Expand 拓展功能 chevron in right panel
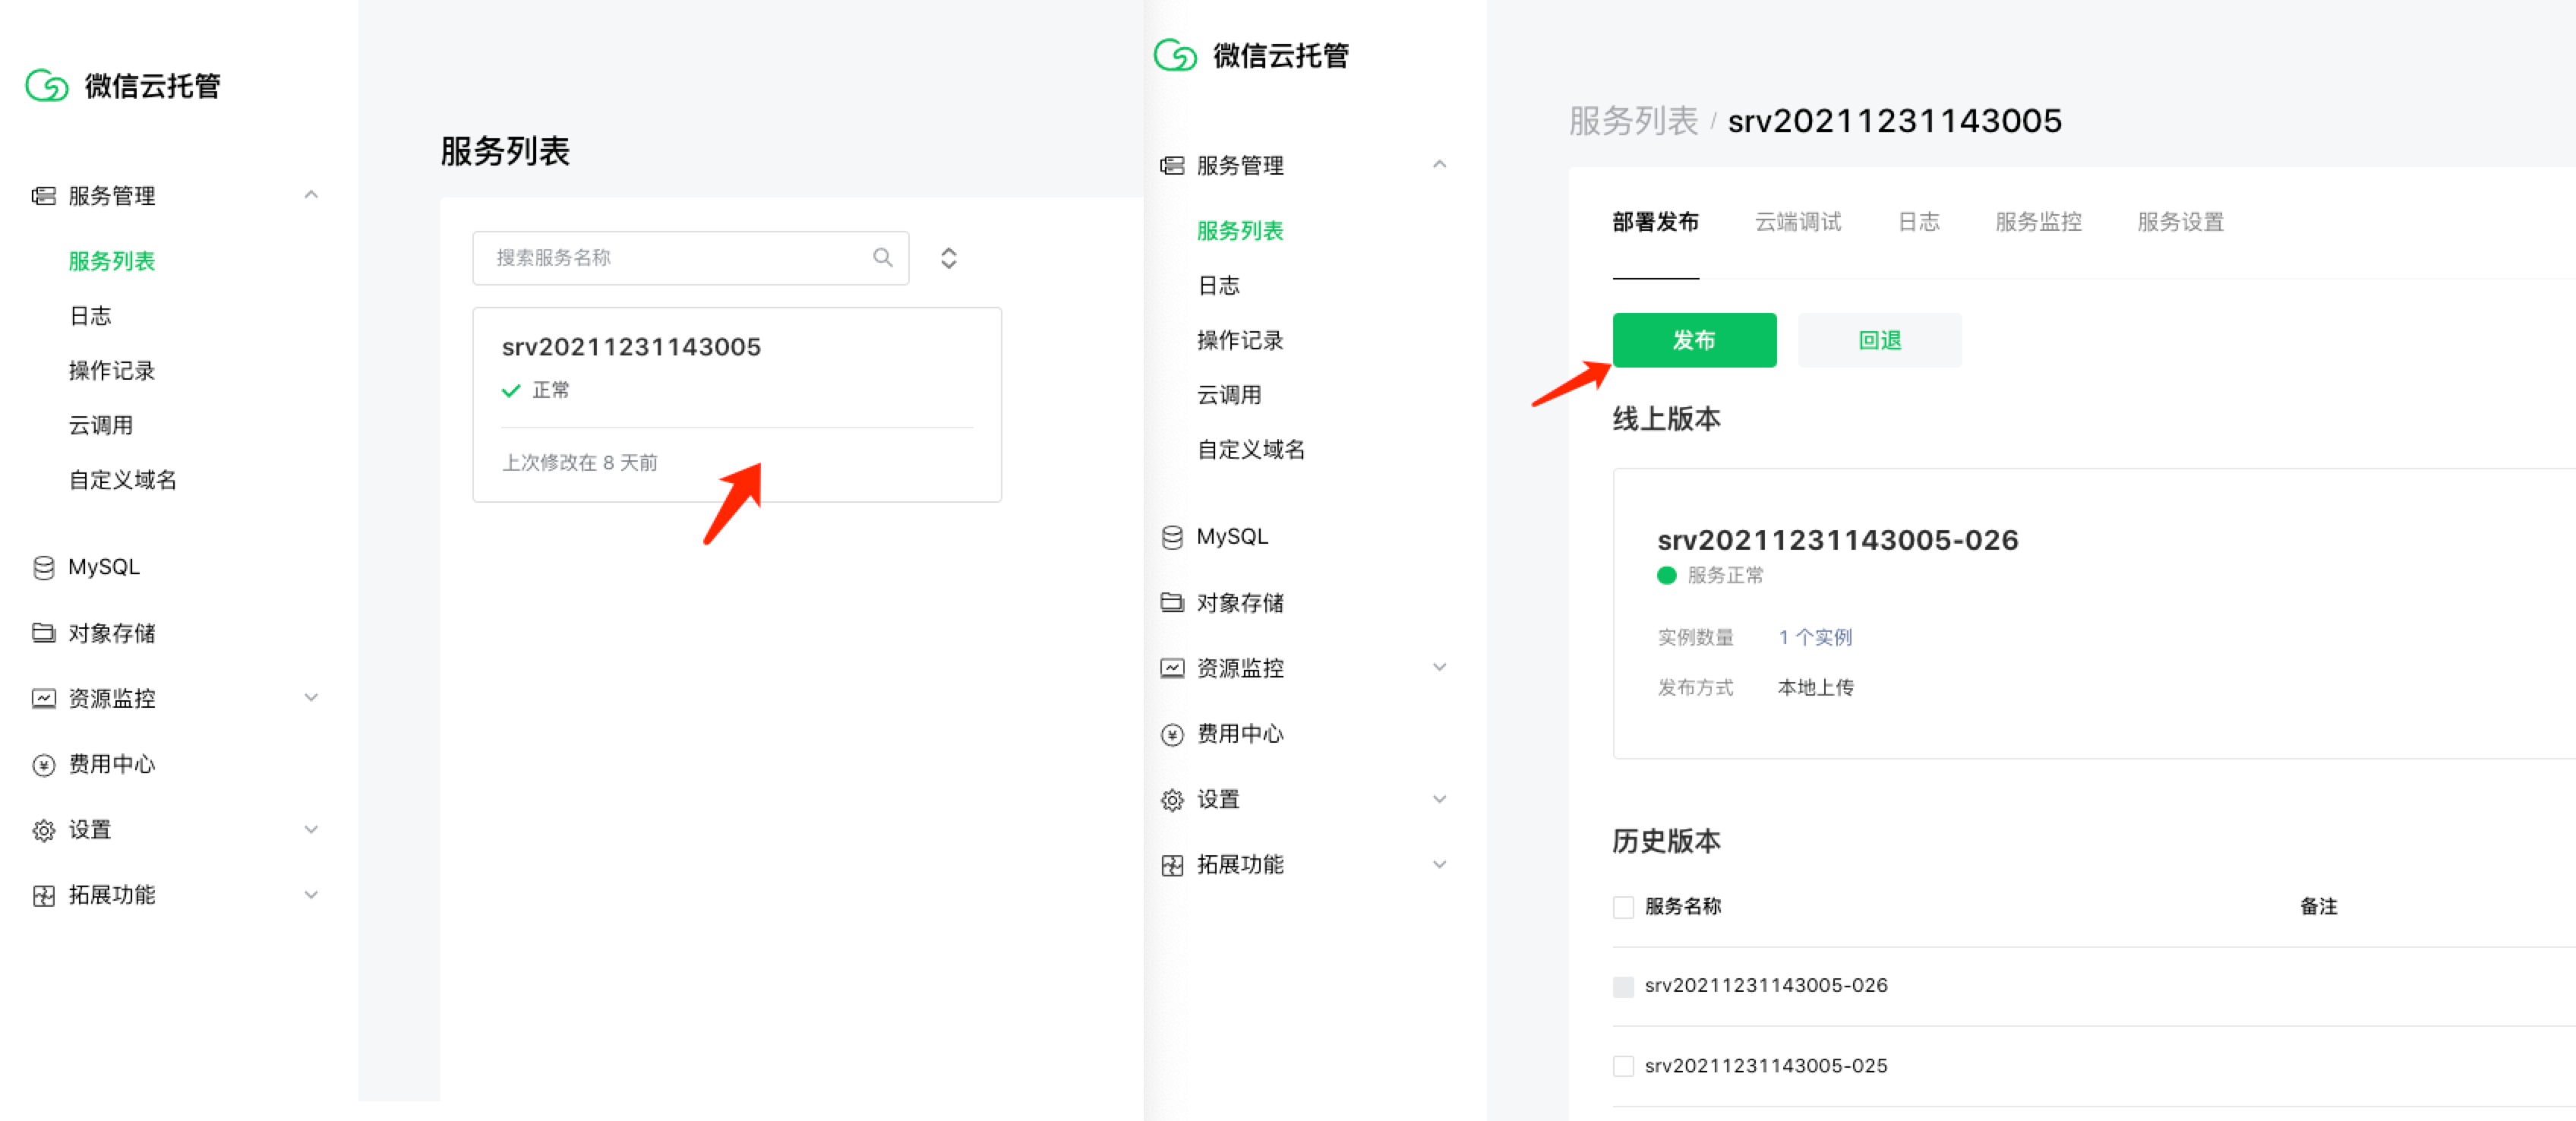Viewport: 2576px width, 1121px height. click(1439, 864)
